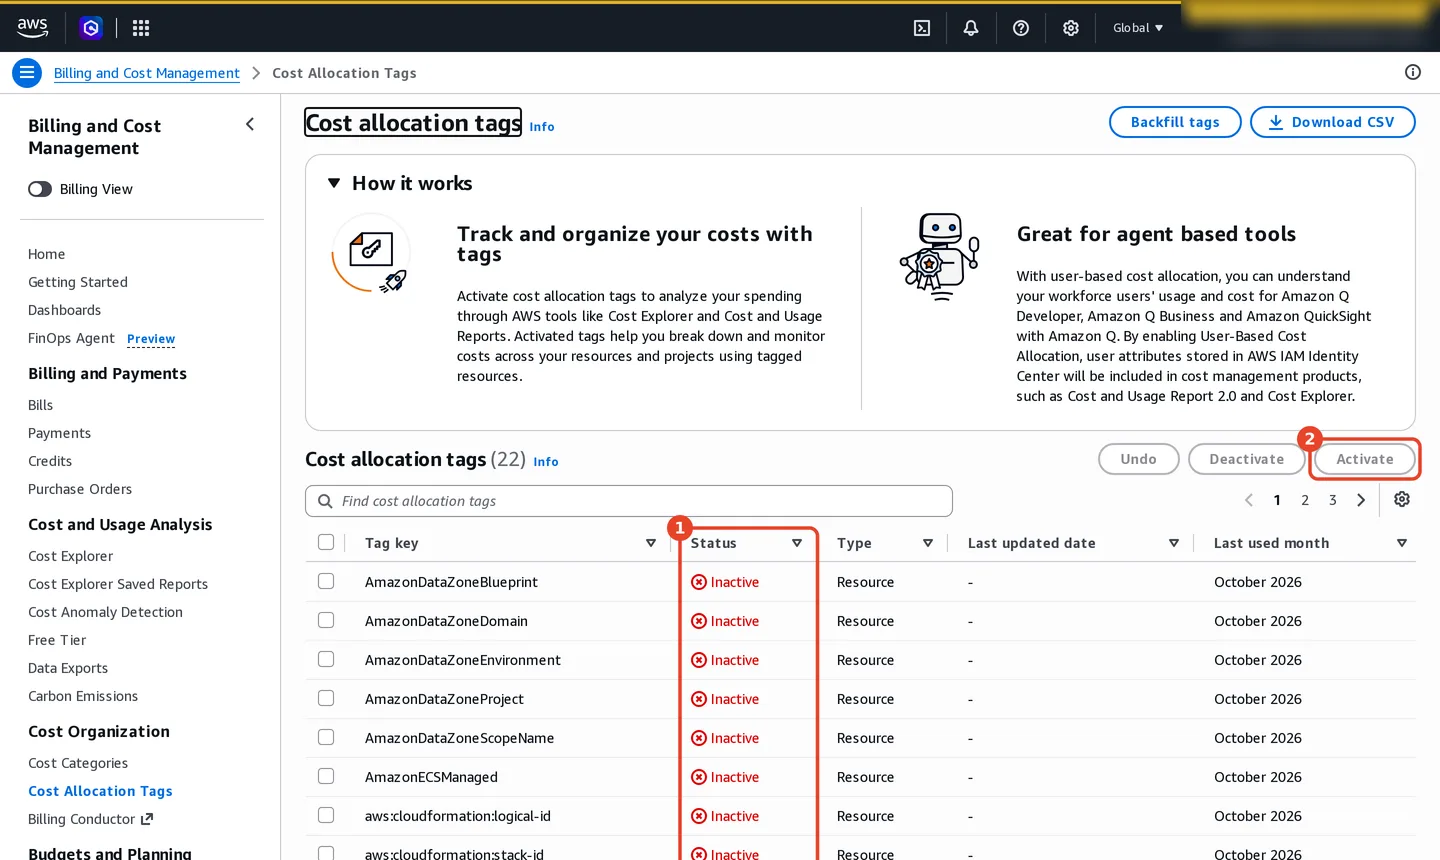The width and height of the screenshot is (1440, 860).
Task: Click the Backfill tags button
Action: coord(1175,122)
